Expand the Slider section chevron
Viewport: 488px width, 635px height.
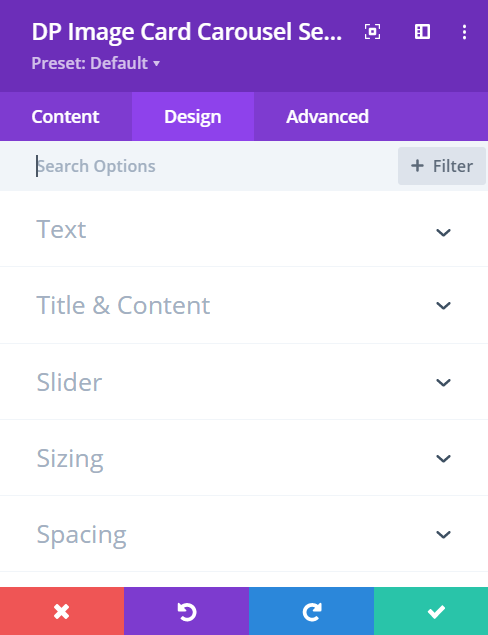[443, 382]
